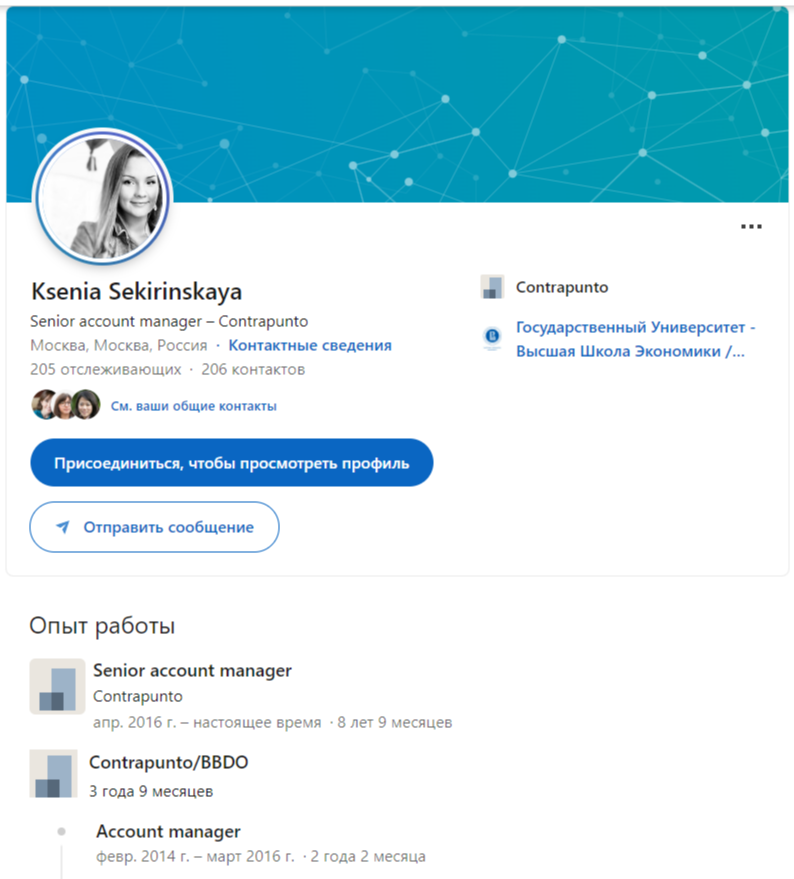Click the 206 контактов text

(x=253, y=369)
